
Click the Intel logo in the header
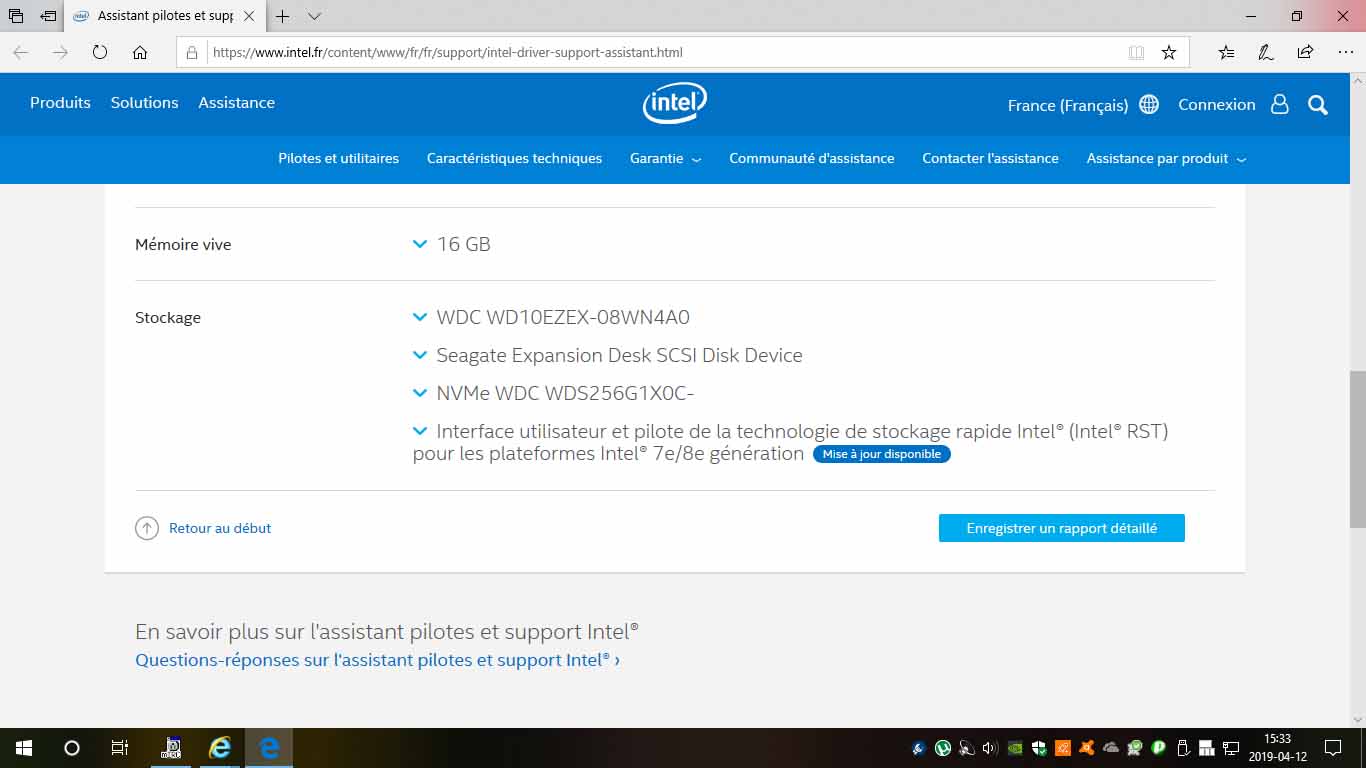coord(675,103)
